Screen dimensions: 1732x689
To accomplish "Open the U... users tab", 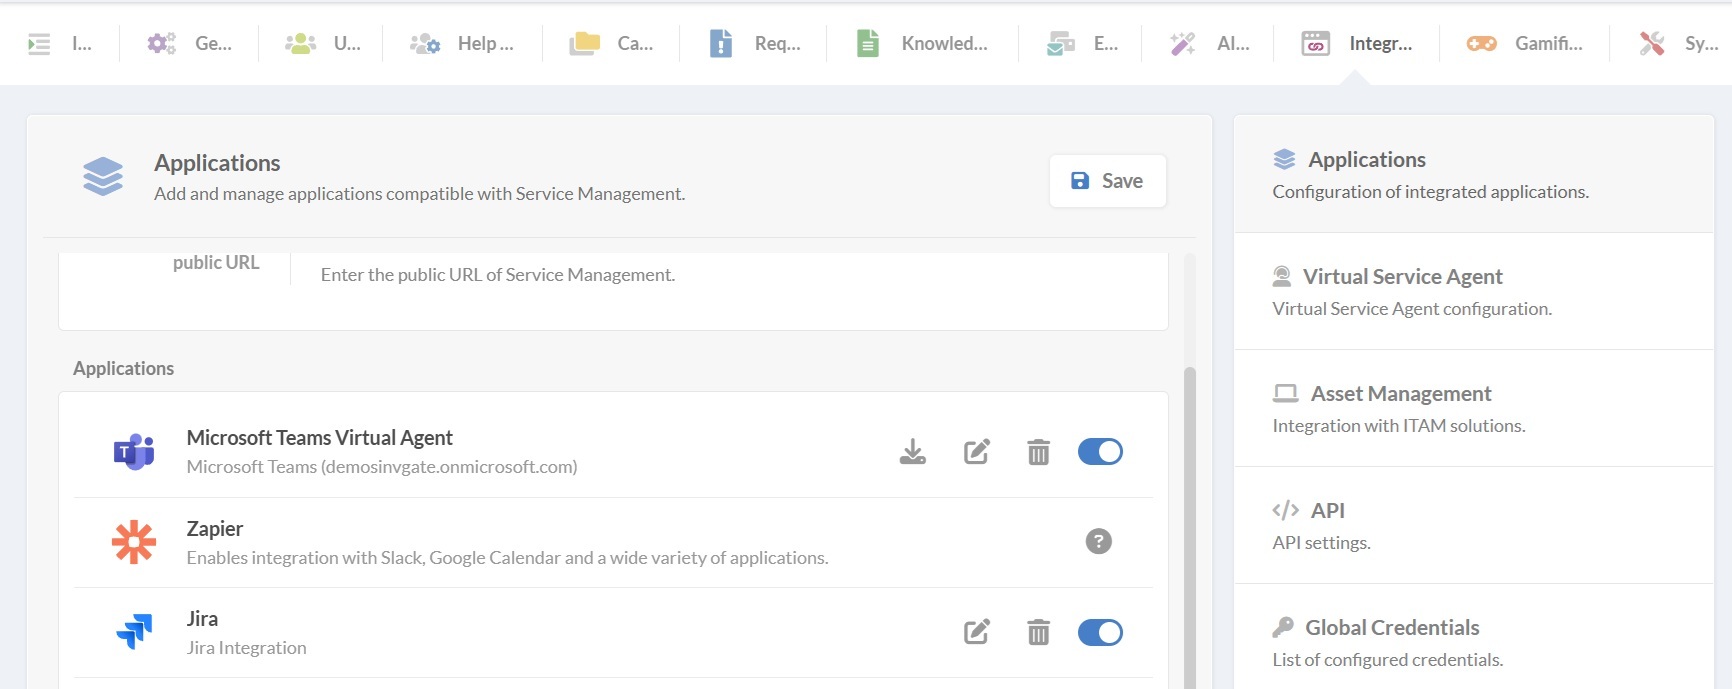I will point(322,44).
